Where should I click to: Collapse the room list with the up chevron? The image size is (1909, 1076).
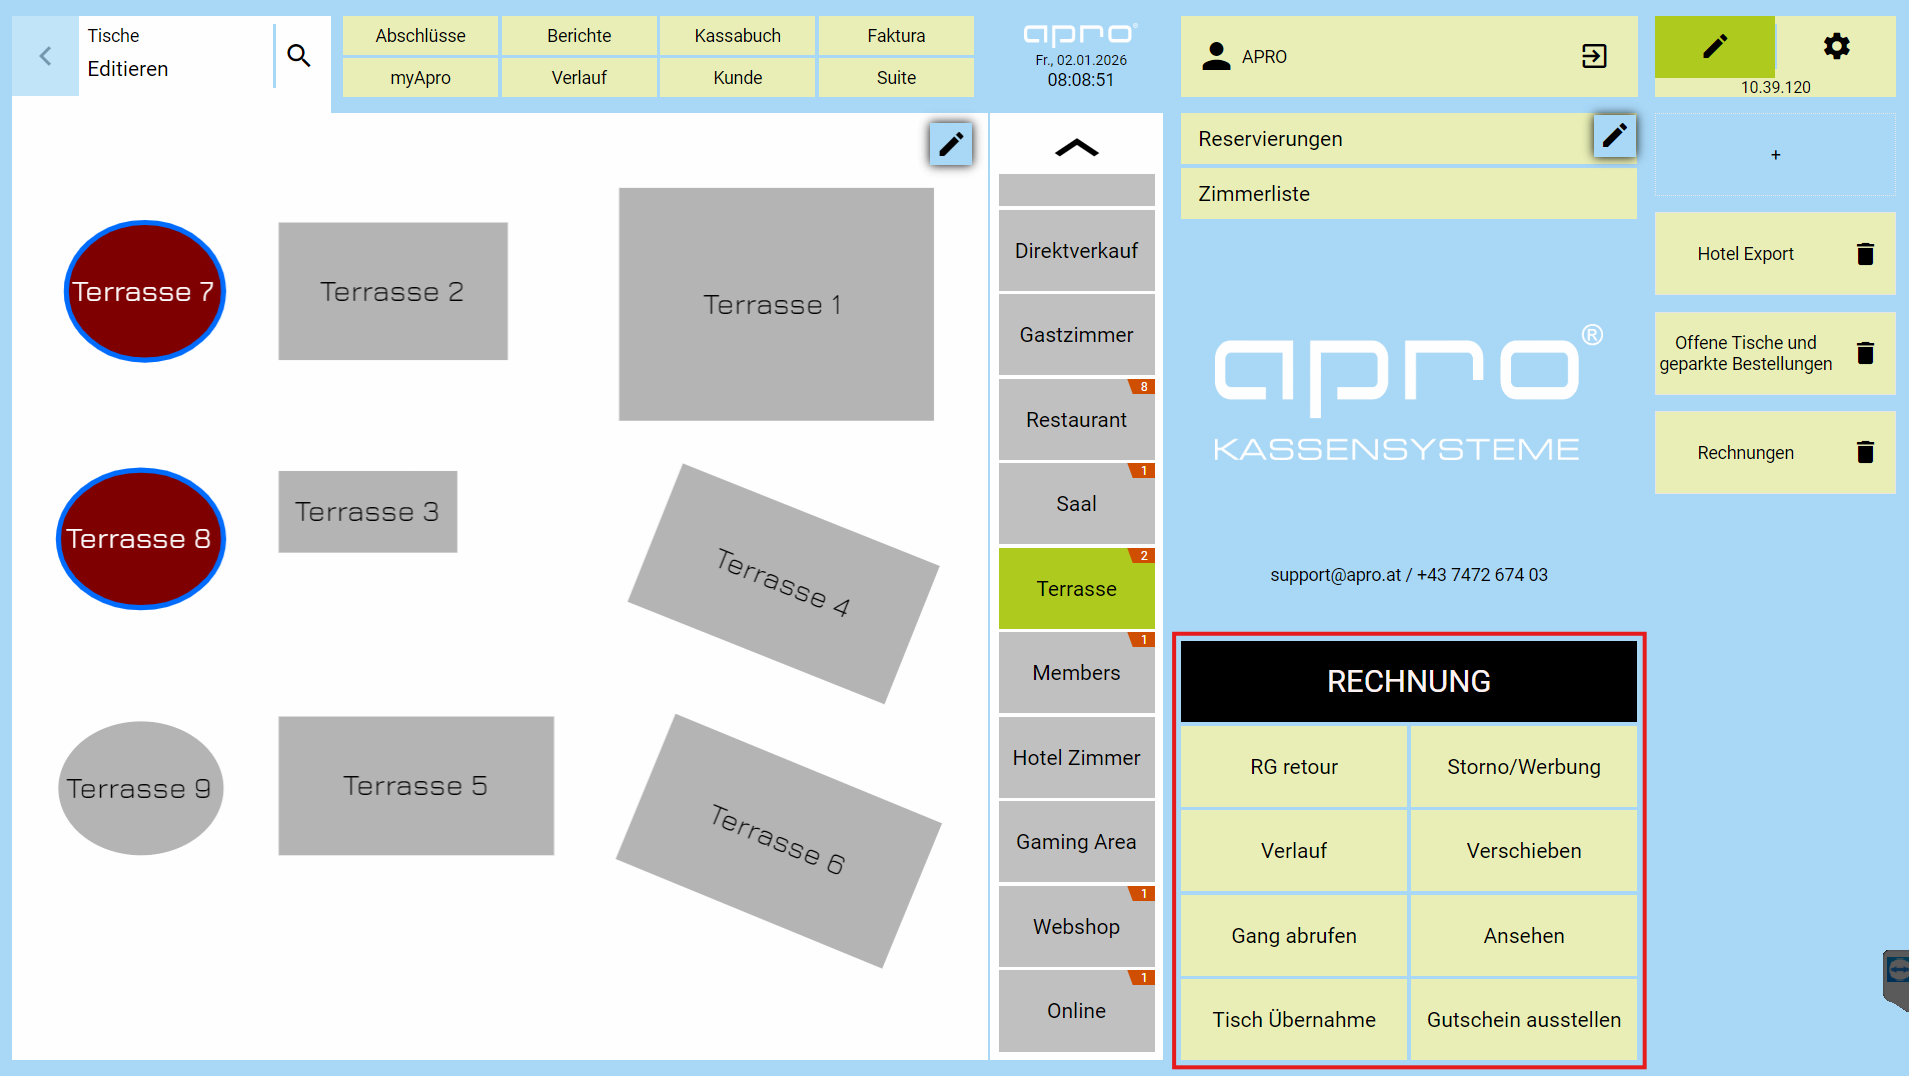tap(1077, 148)
